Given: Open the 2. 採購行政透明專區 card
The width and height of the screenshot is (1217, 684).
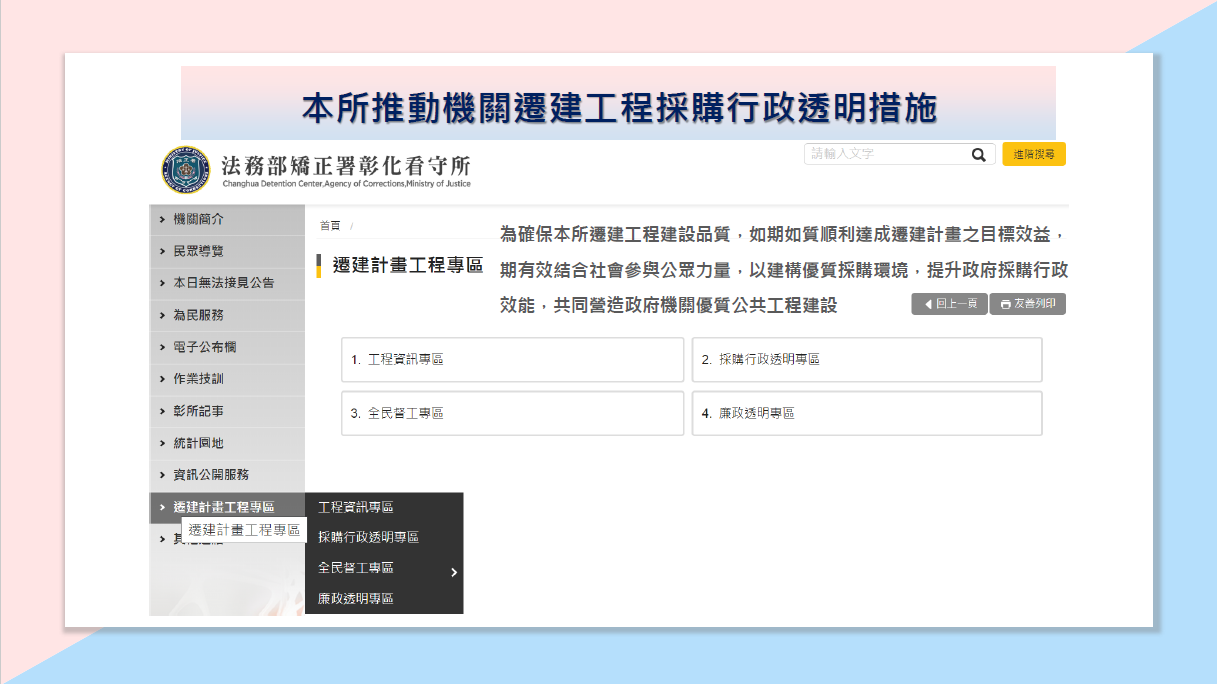Looking at the screenshot, I should (x=866, y=360).
